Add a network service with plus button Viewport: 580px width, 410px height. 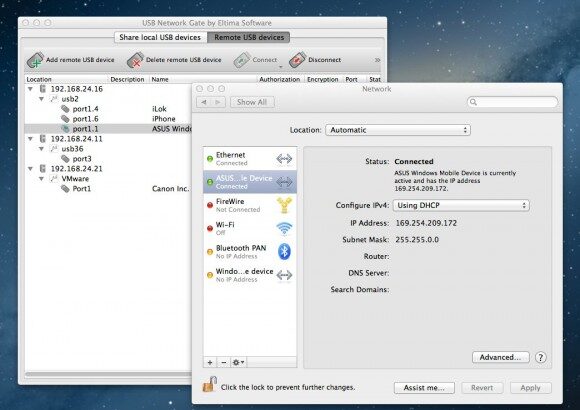click(210, 362)
